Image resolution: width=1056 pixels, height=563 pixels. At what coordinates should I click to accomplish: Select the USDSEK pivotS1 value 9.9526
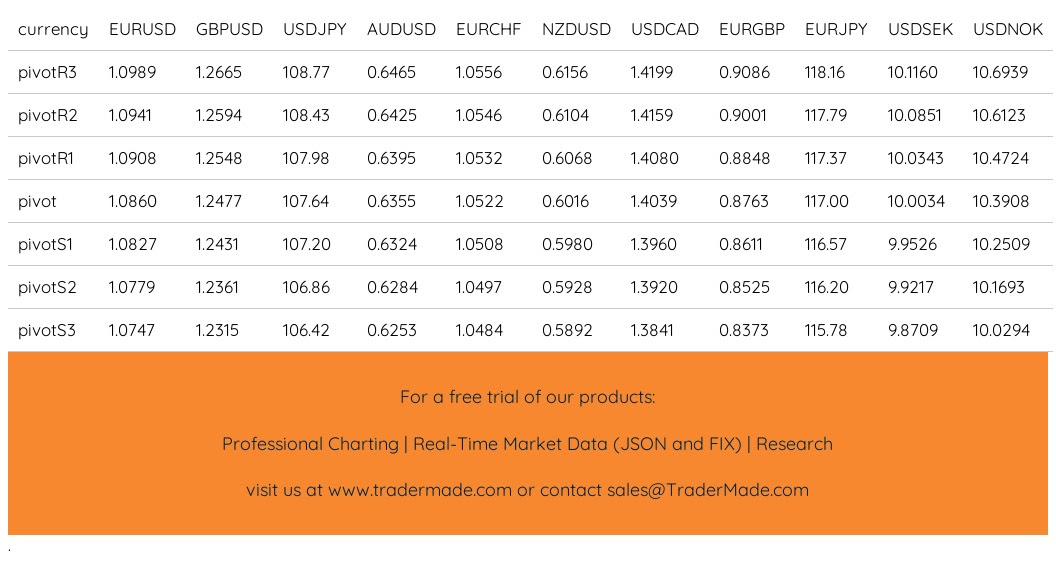click(912, 245)
